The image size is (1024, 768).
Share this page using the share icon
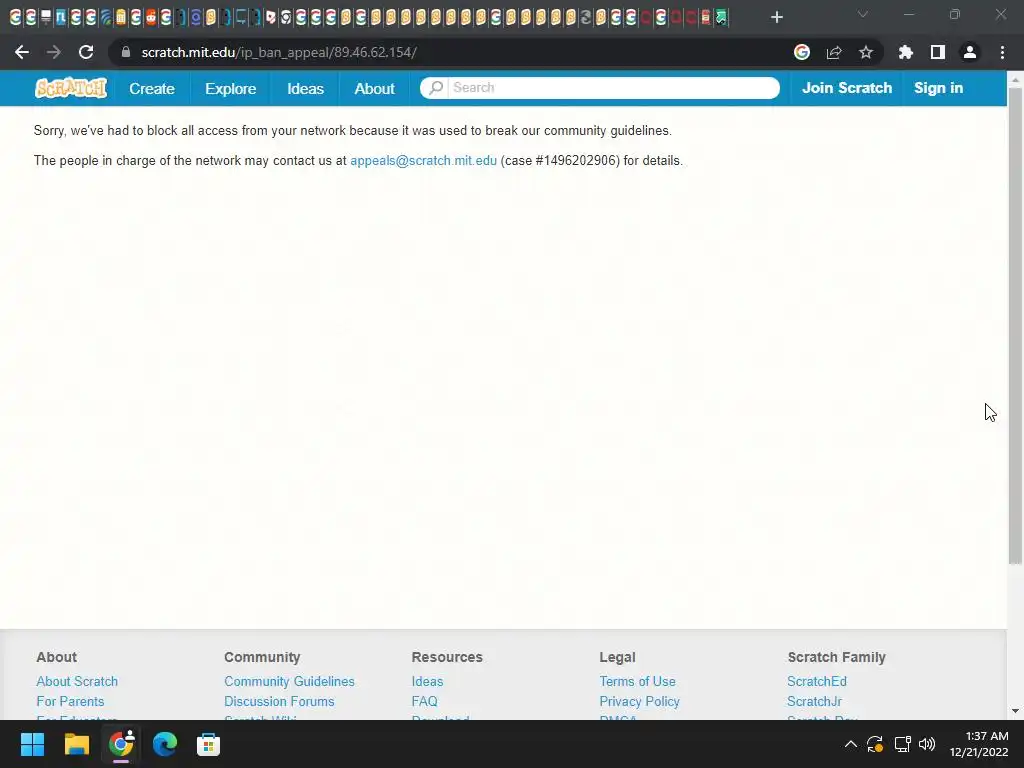tap(834, 52)
